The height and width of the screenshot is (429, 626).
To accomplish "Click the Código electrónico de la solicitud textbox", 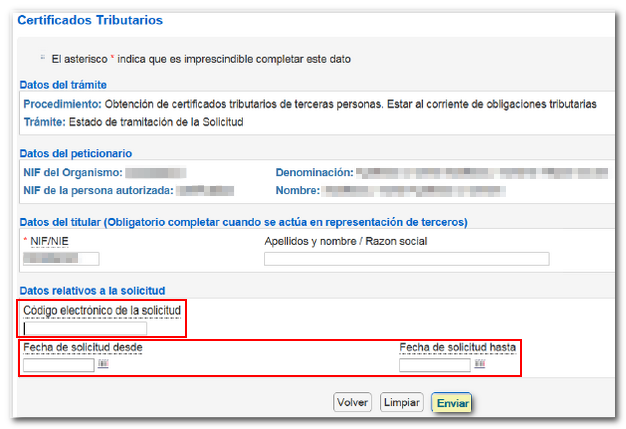I will click(85, 329).
